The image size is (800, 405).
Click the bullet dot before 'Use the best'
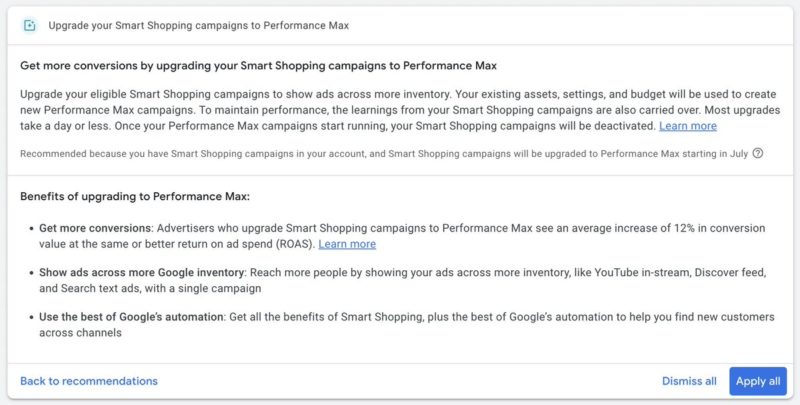pyautogui.click(x=30, y=318)
